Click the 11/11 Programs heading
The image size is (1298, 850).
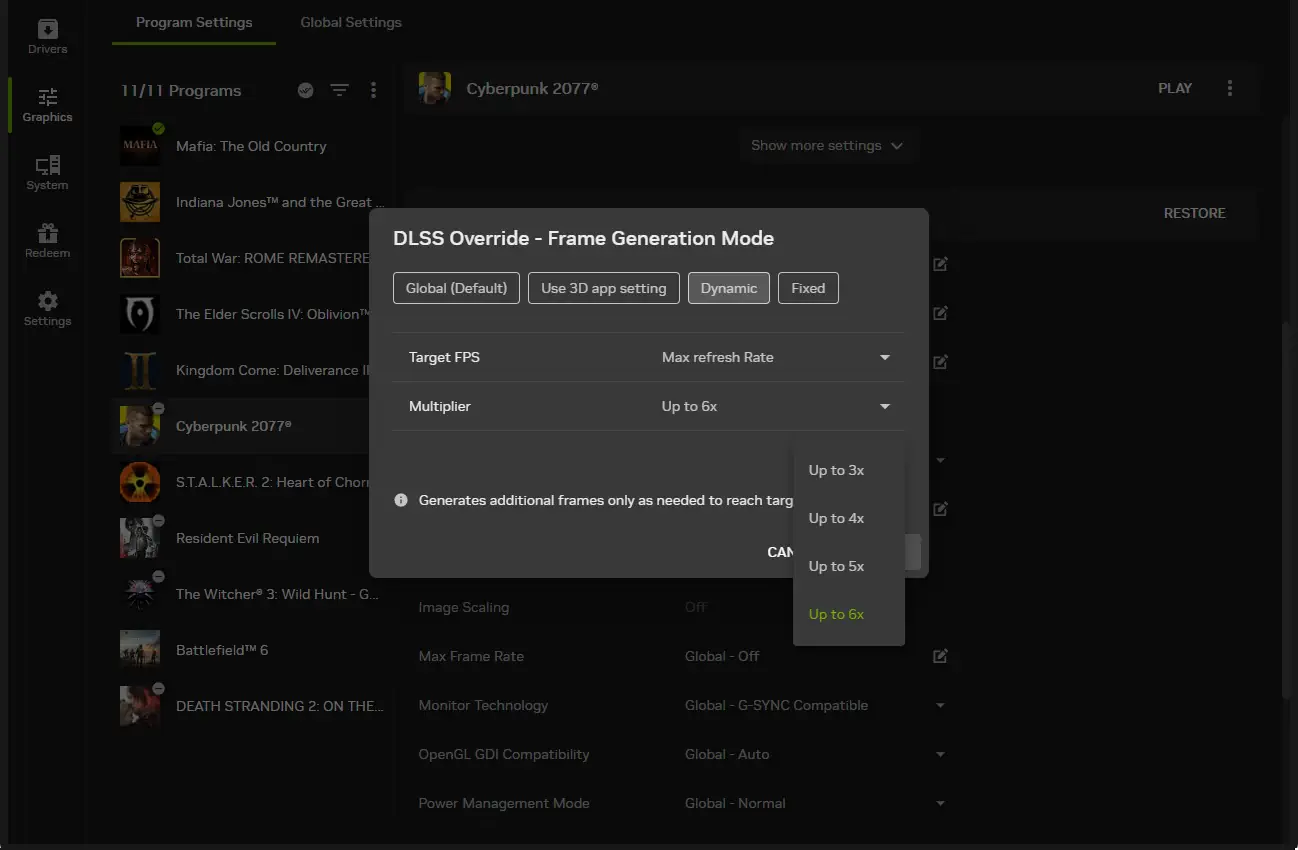(181, 90)
